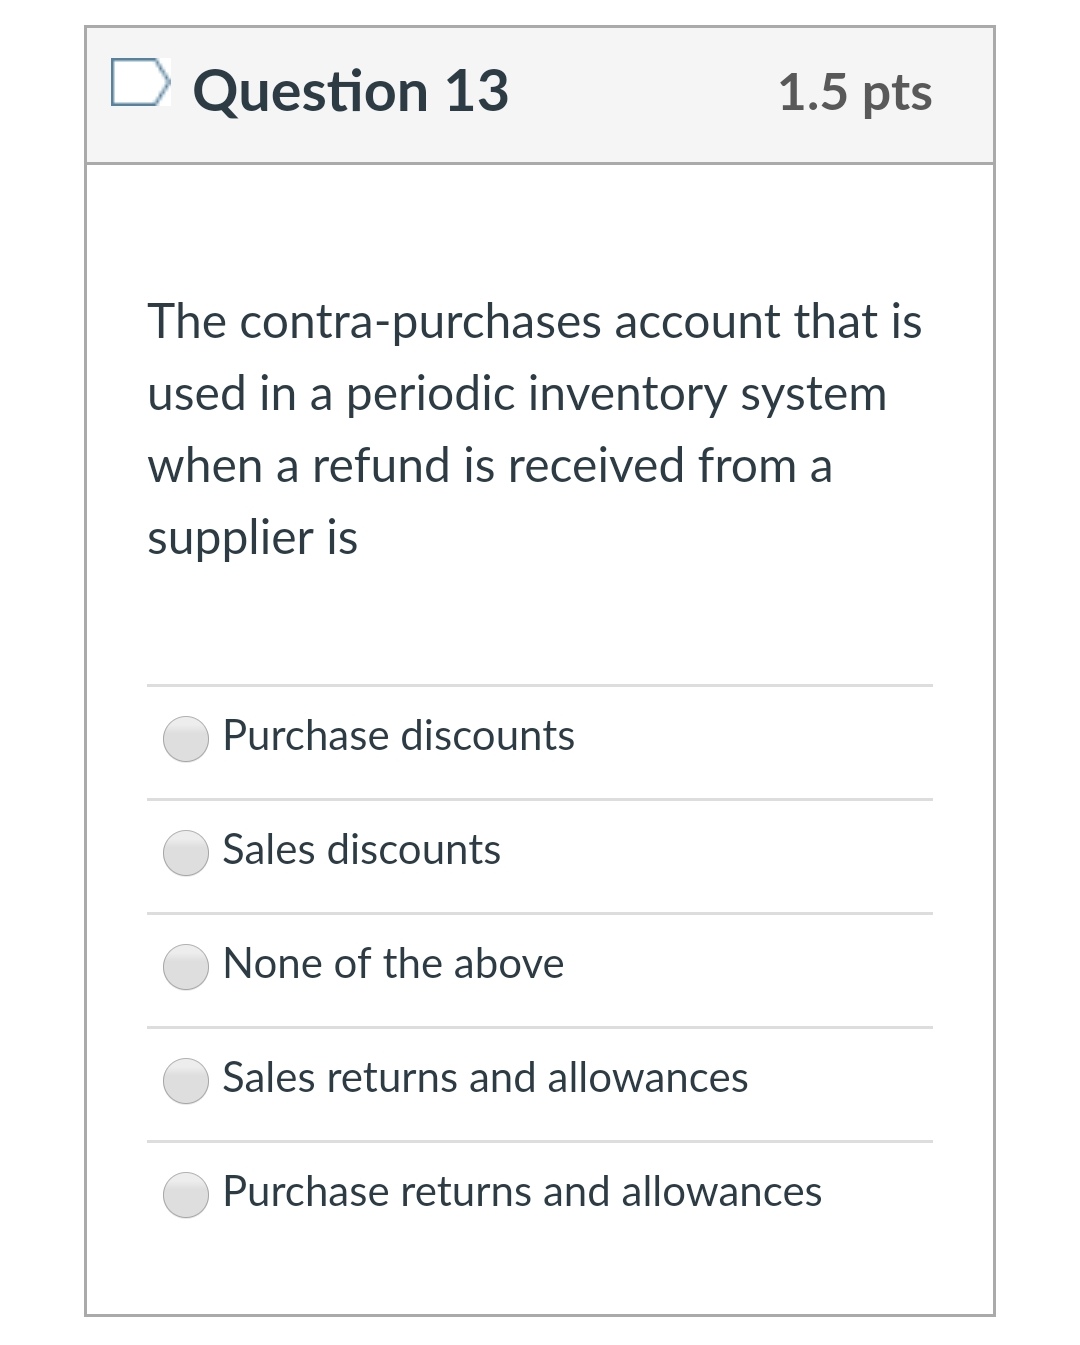Click the 1.5 pts label
The image size is (1080, 1345).
pos(857,93)
